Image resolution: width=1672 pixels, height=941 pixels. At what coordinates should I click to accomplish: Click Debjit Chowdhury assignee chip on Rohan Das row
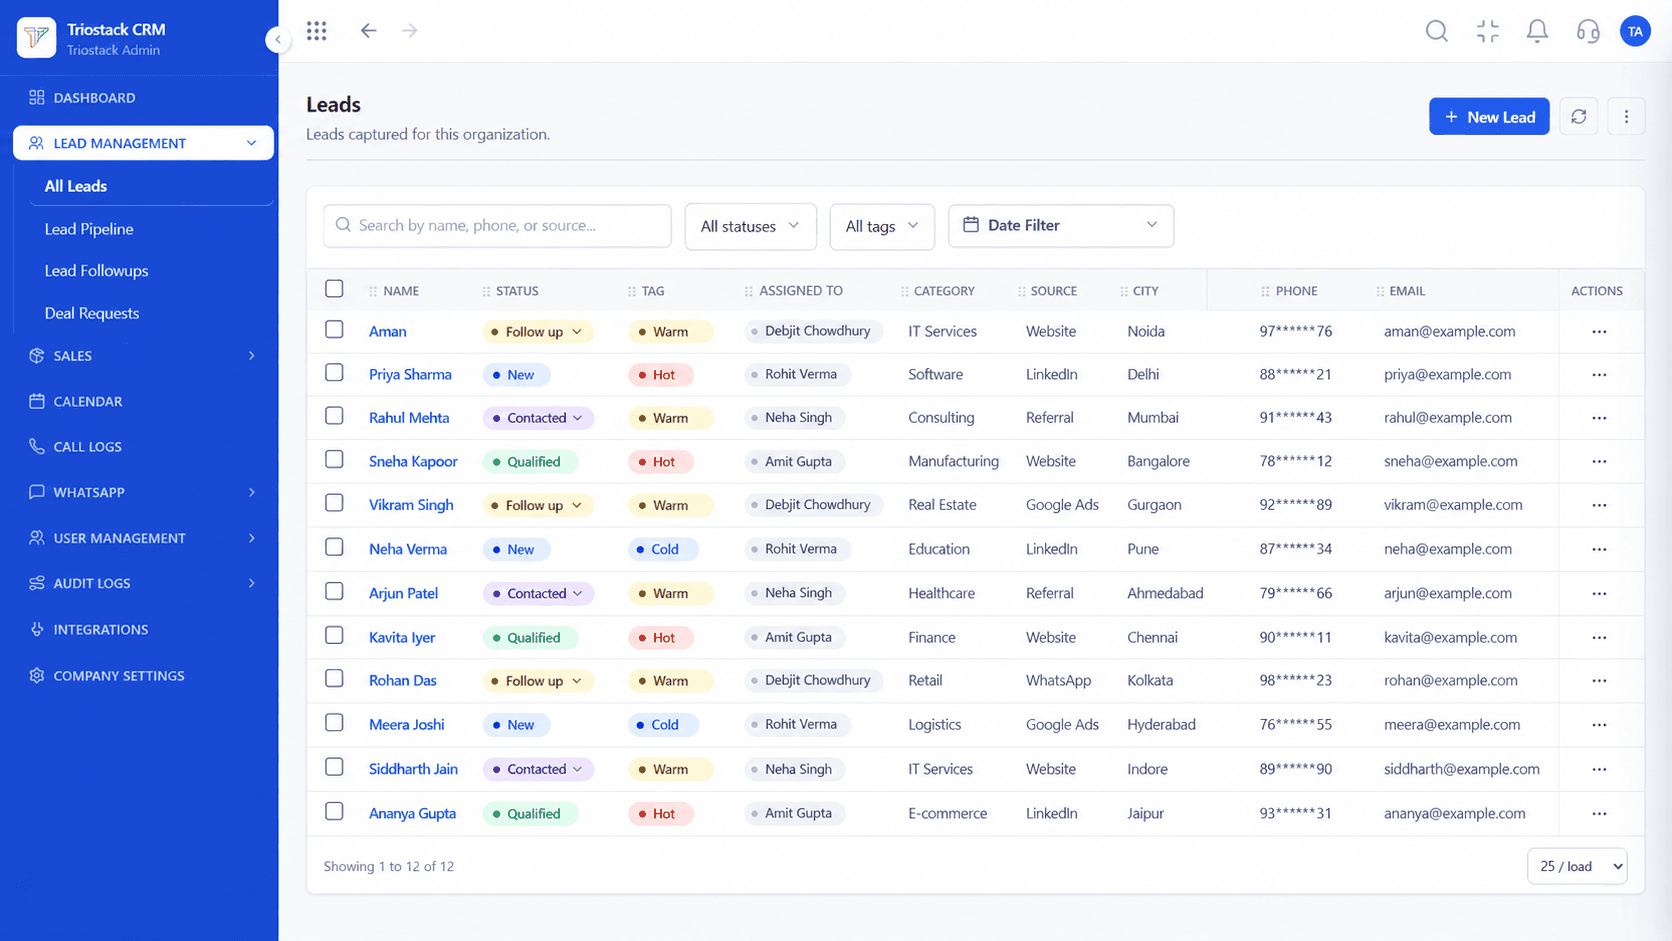813,681
